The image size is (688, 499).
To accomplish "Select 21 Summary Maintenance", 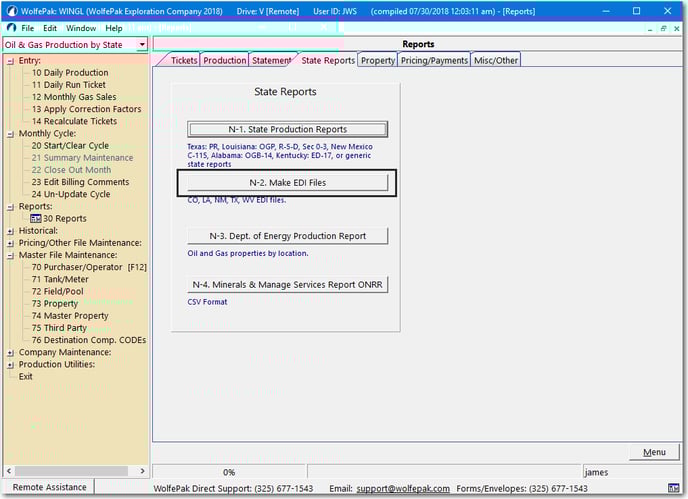I will click(82, 158).
